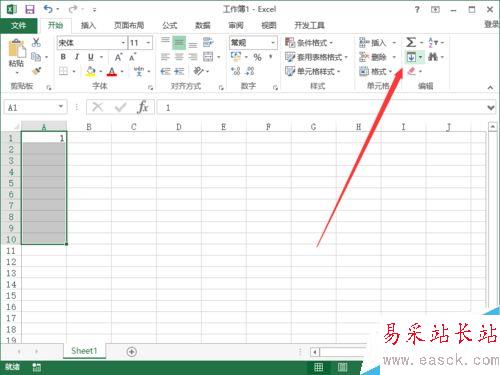This screenshot has height=375, width=500.
Task: Click the Find binoculars icon
Action: pos(433,57)
